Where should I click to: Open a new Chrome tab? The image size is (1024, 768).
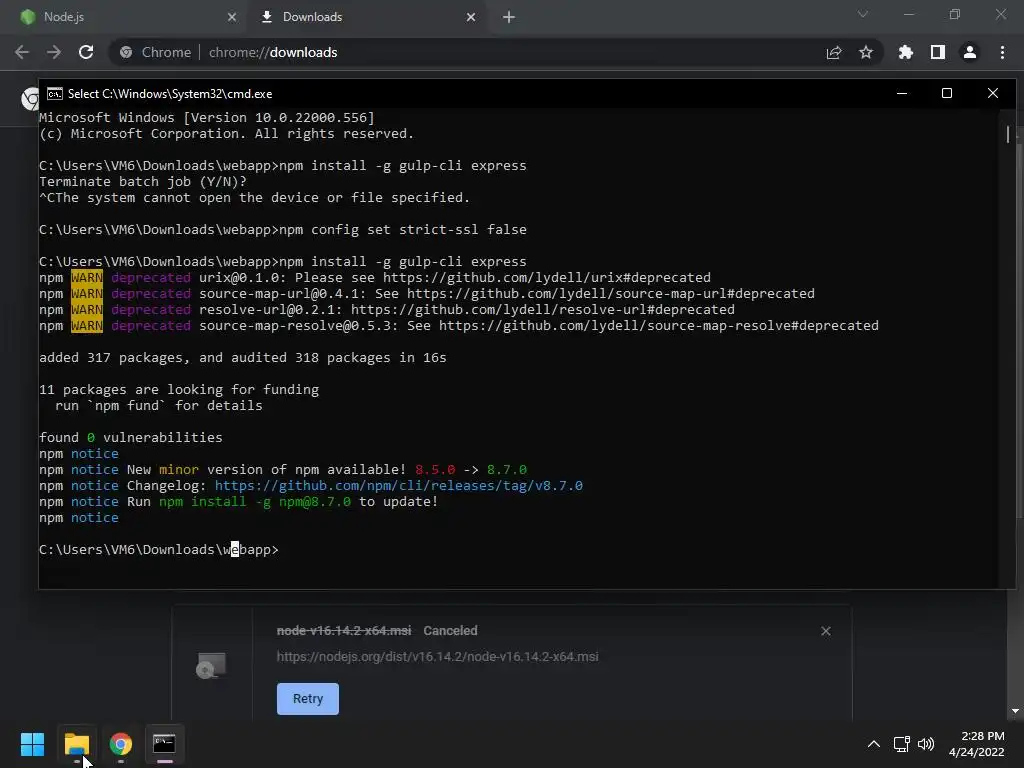point(509,17)
